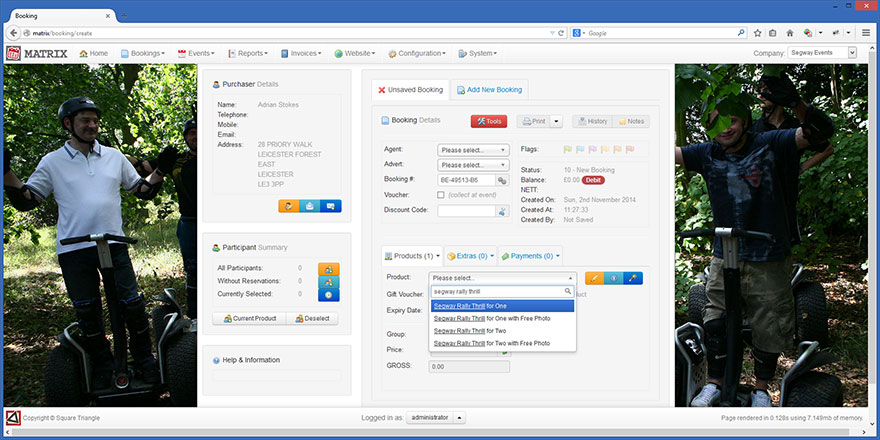Click the Square Triangle logo in footer
880x440 pixels.
13,418
